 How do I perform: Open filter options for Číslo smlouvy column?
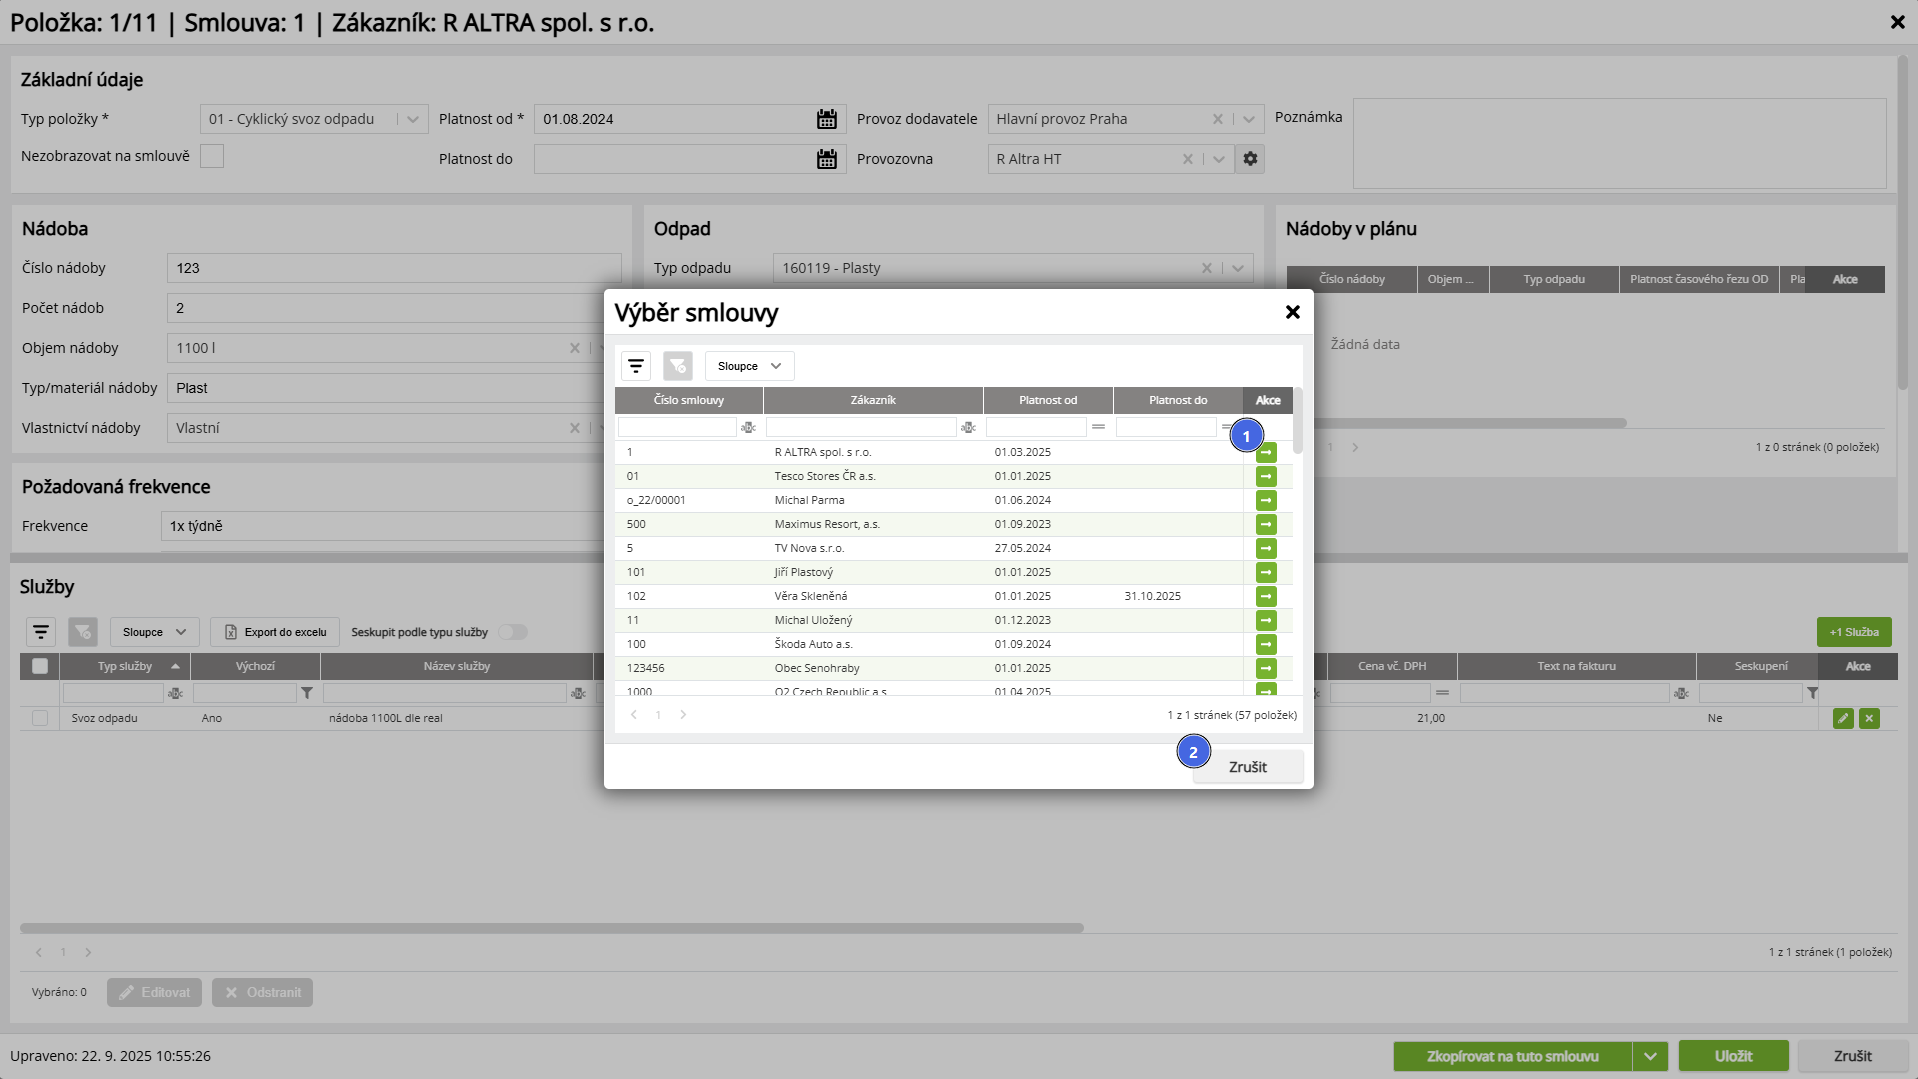pos(748,427)
